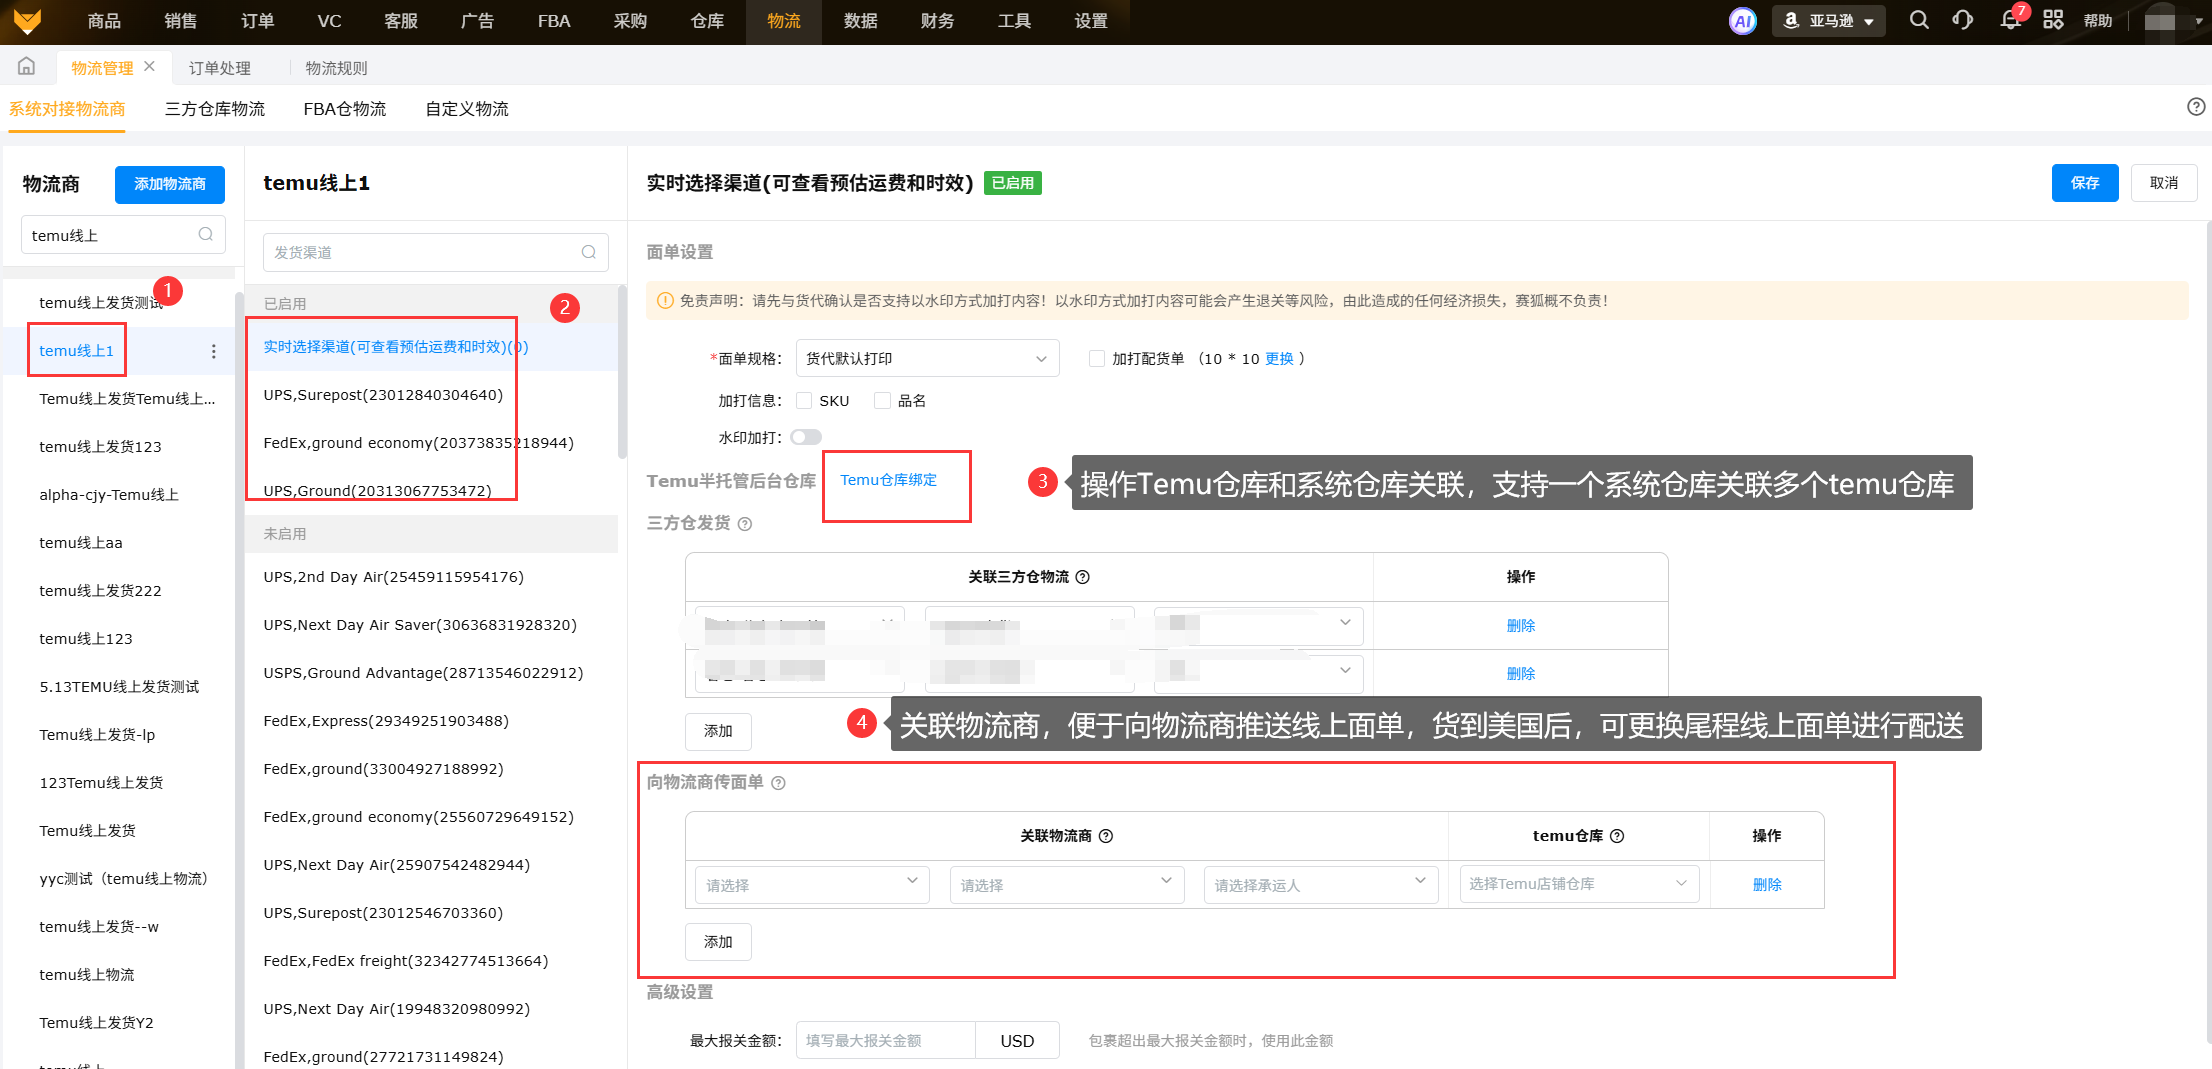Click the three-dot menu beside temu线上1
Image resolution: width=2212 pixels, height=1069 pixels.
coord(213,351)
